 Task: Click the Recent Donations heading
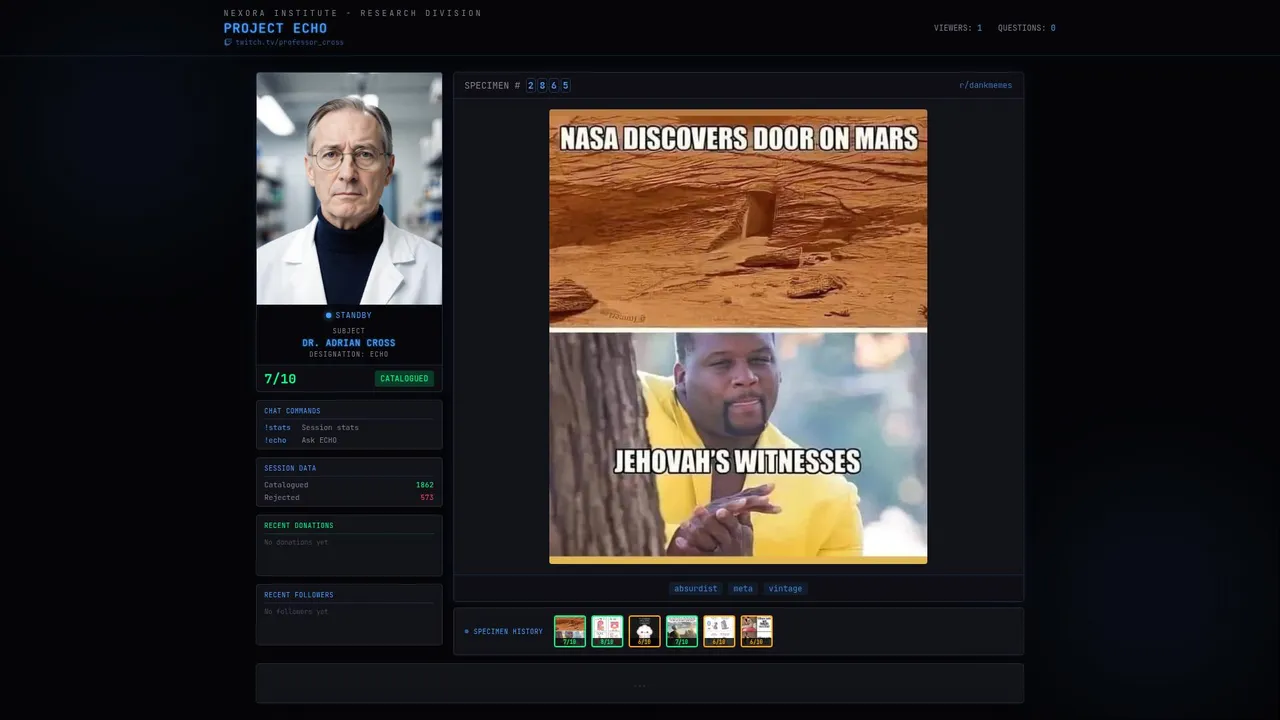click(299, 525)
